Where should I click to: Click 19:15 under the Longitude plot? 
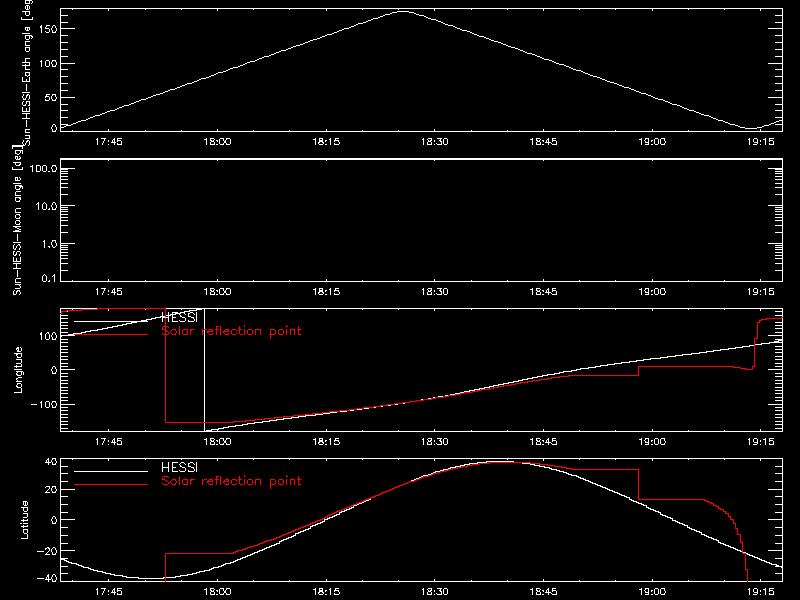point(761,442)
